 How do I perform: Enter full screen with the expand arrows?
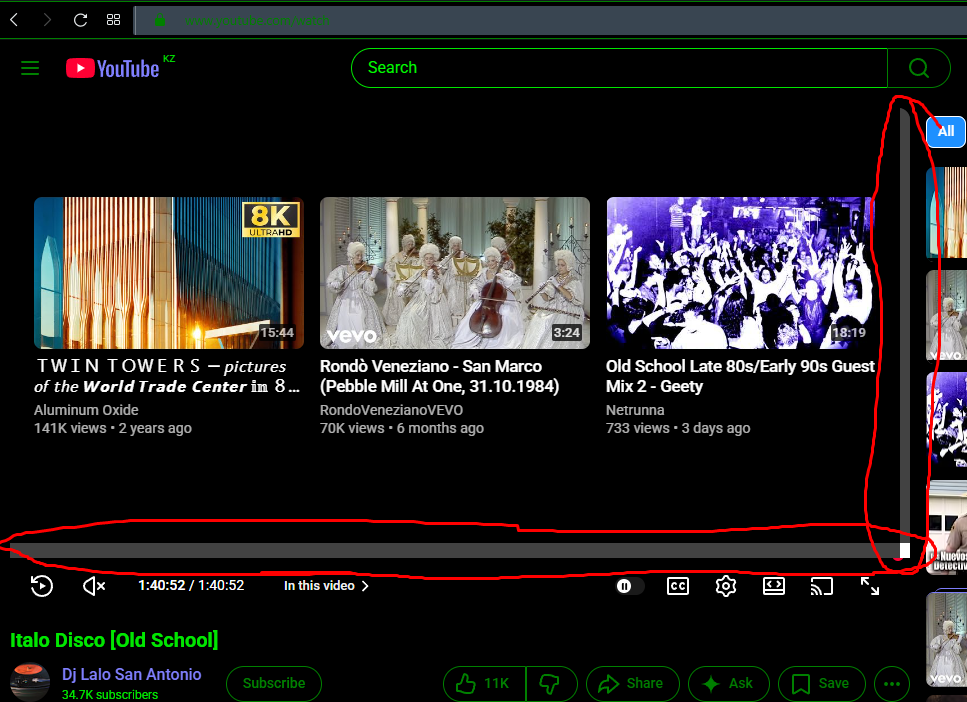(870, 586)
